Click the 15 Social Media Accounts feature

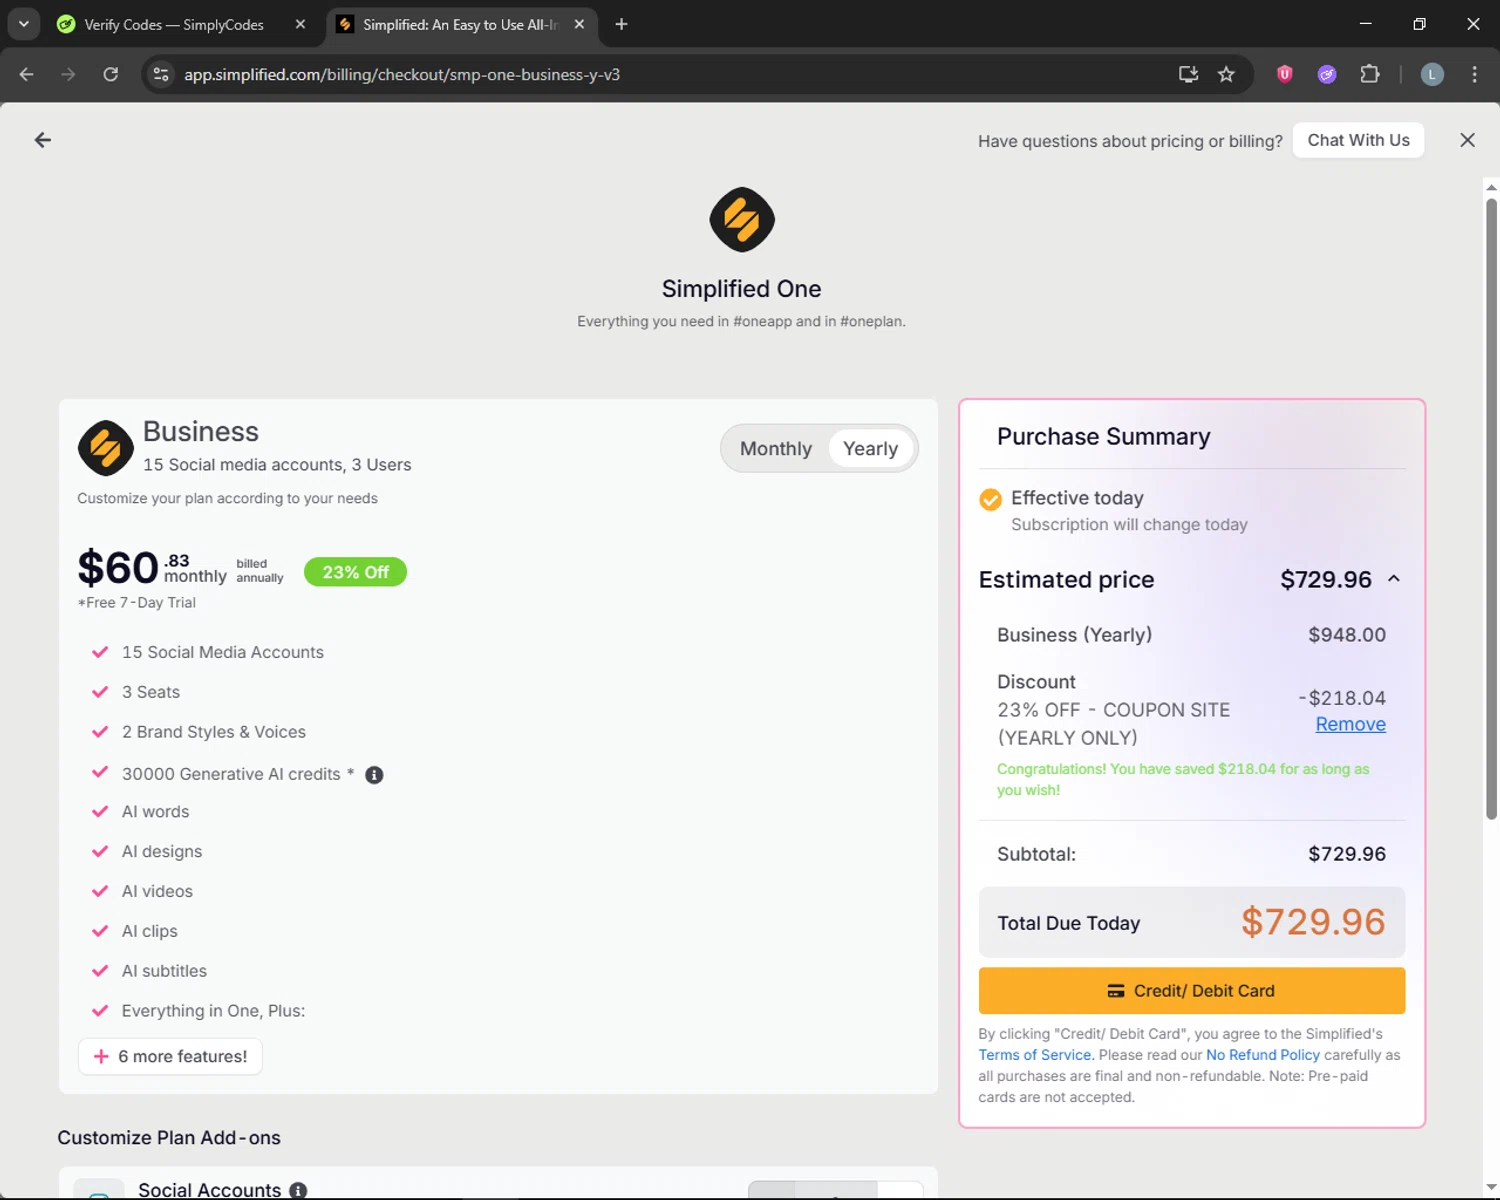point(223,652)
